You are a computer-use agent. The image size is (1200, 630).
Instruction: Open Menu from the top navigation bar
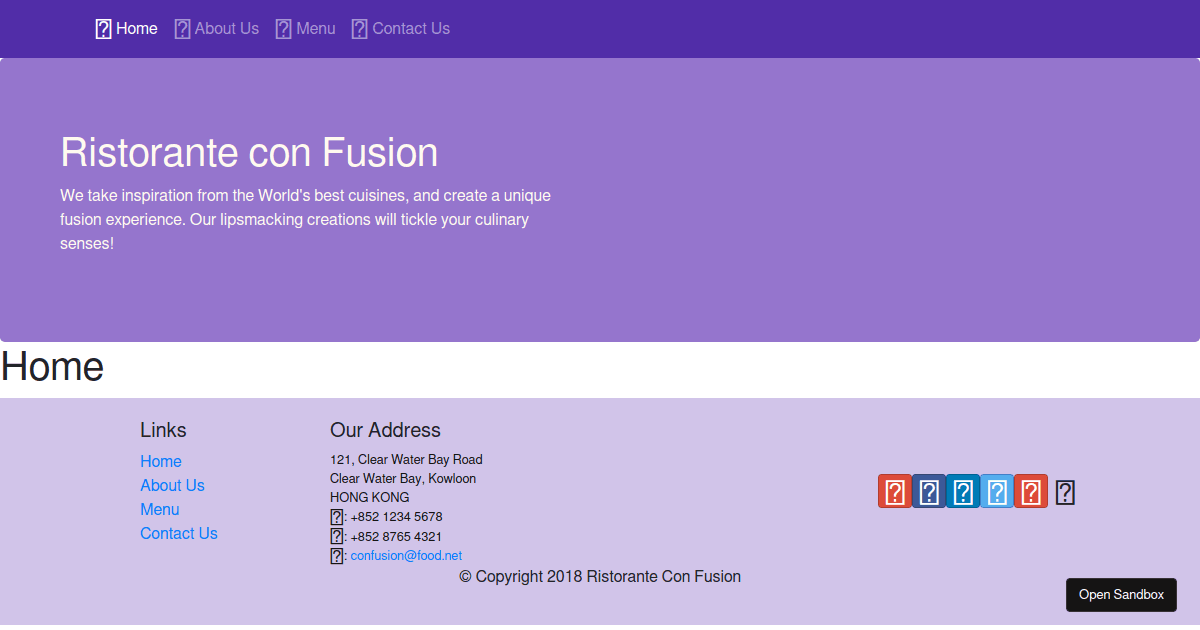[314, 28]
